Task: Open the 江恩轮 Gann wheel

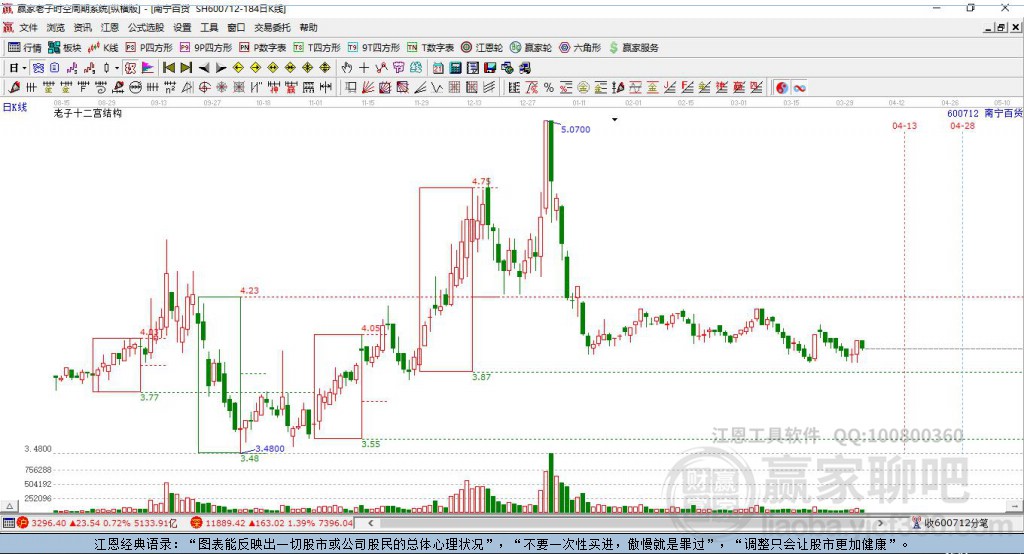Action: (482, 48)
